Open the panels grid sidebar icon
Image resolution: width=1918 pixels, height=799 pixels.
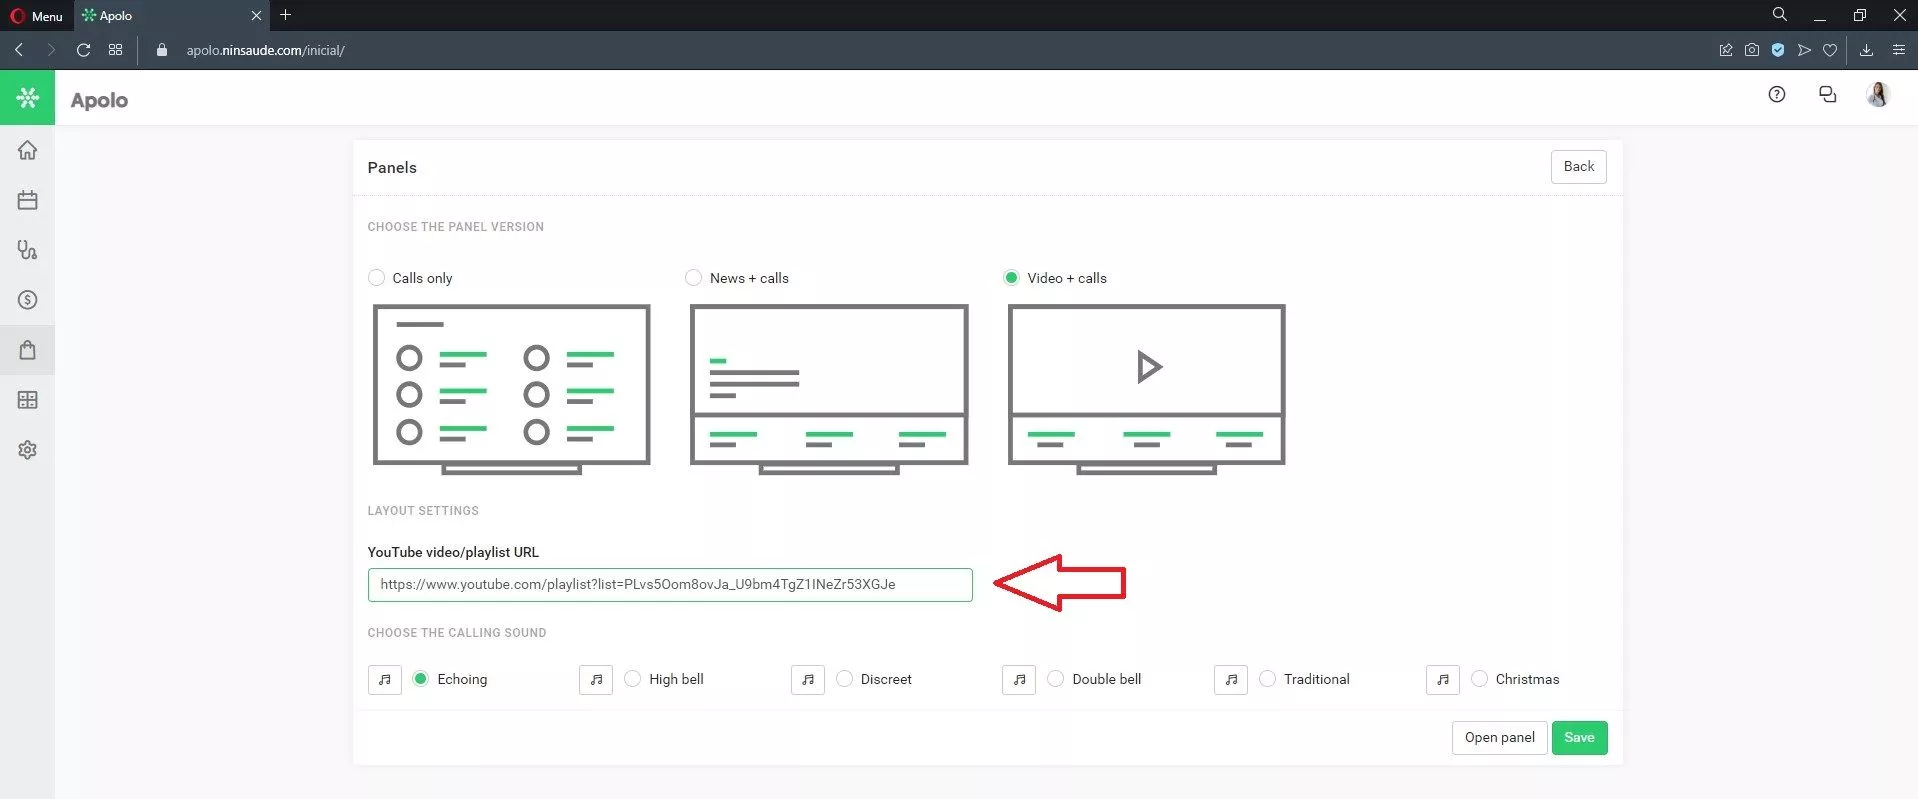(x=27, y=400)
